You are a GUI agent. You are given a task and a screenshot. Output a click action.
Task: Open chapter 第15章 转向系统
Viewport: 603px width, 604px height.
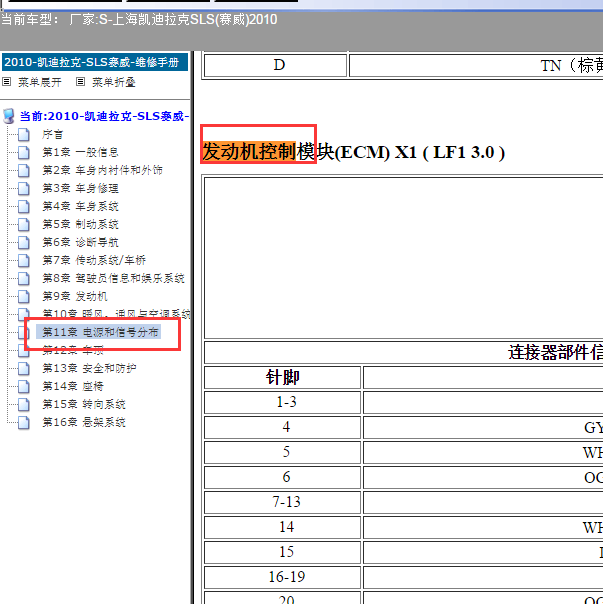(84, 404)
